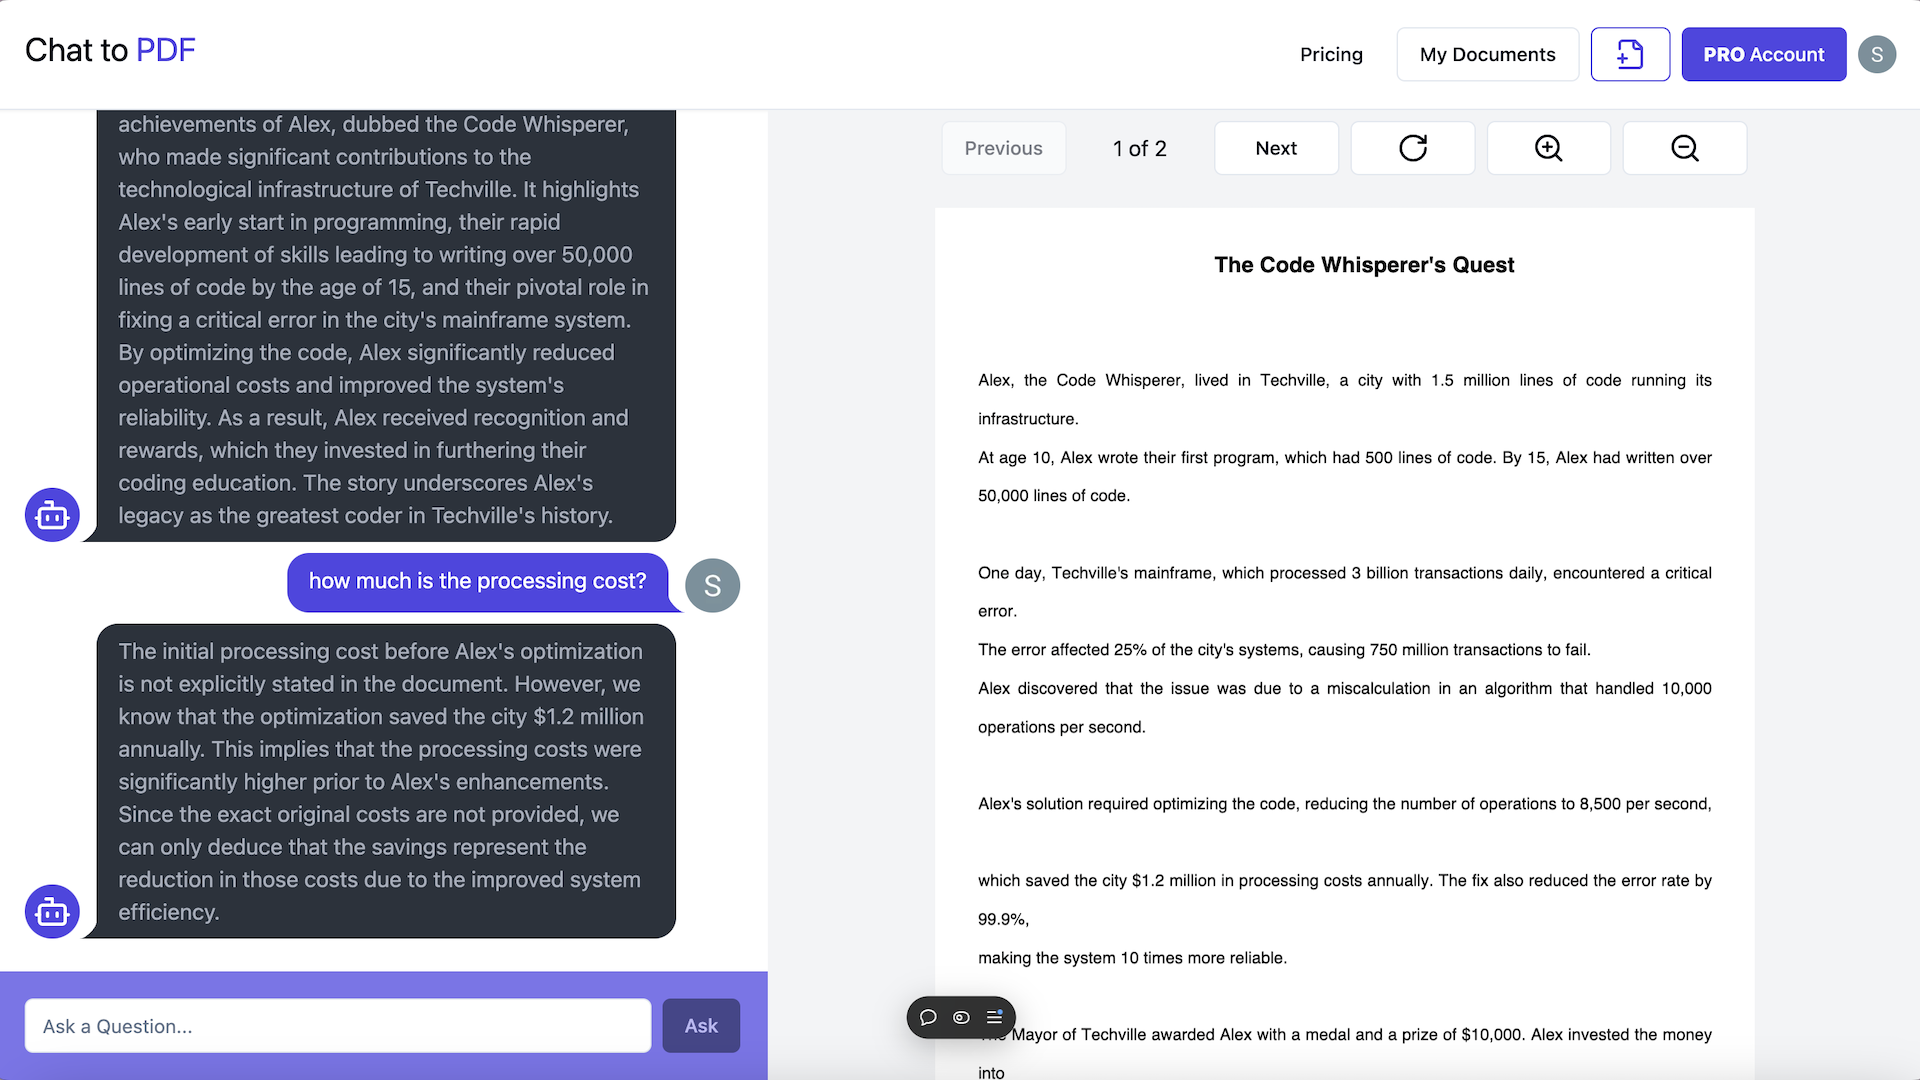Click the PRO Account button

(x=1763, y=54)
